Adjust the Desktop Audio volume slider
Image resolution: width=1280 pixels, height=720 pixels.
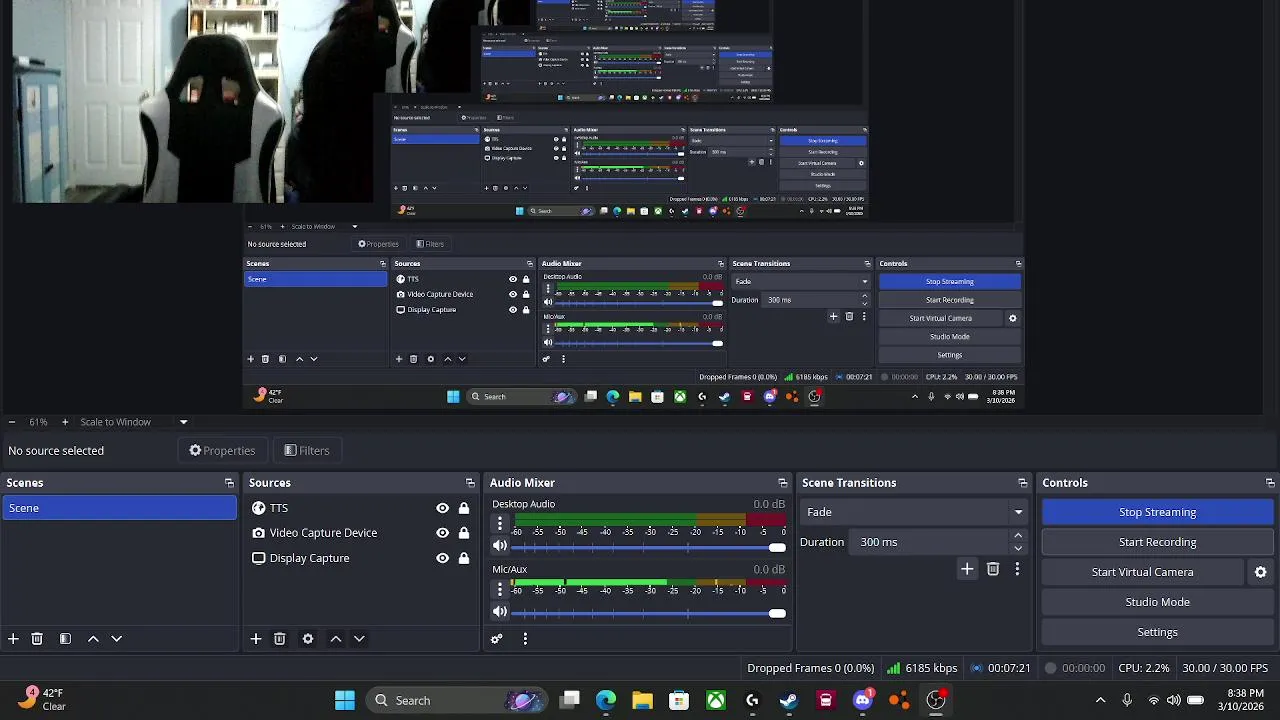click(649, 547)
